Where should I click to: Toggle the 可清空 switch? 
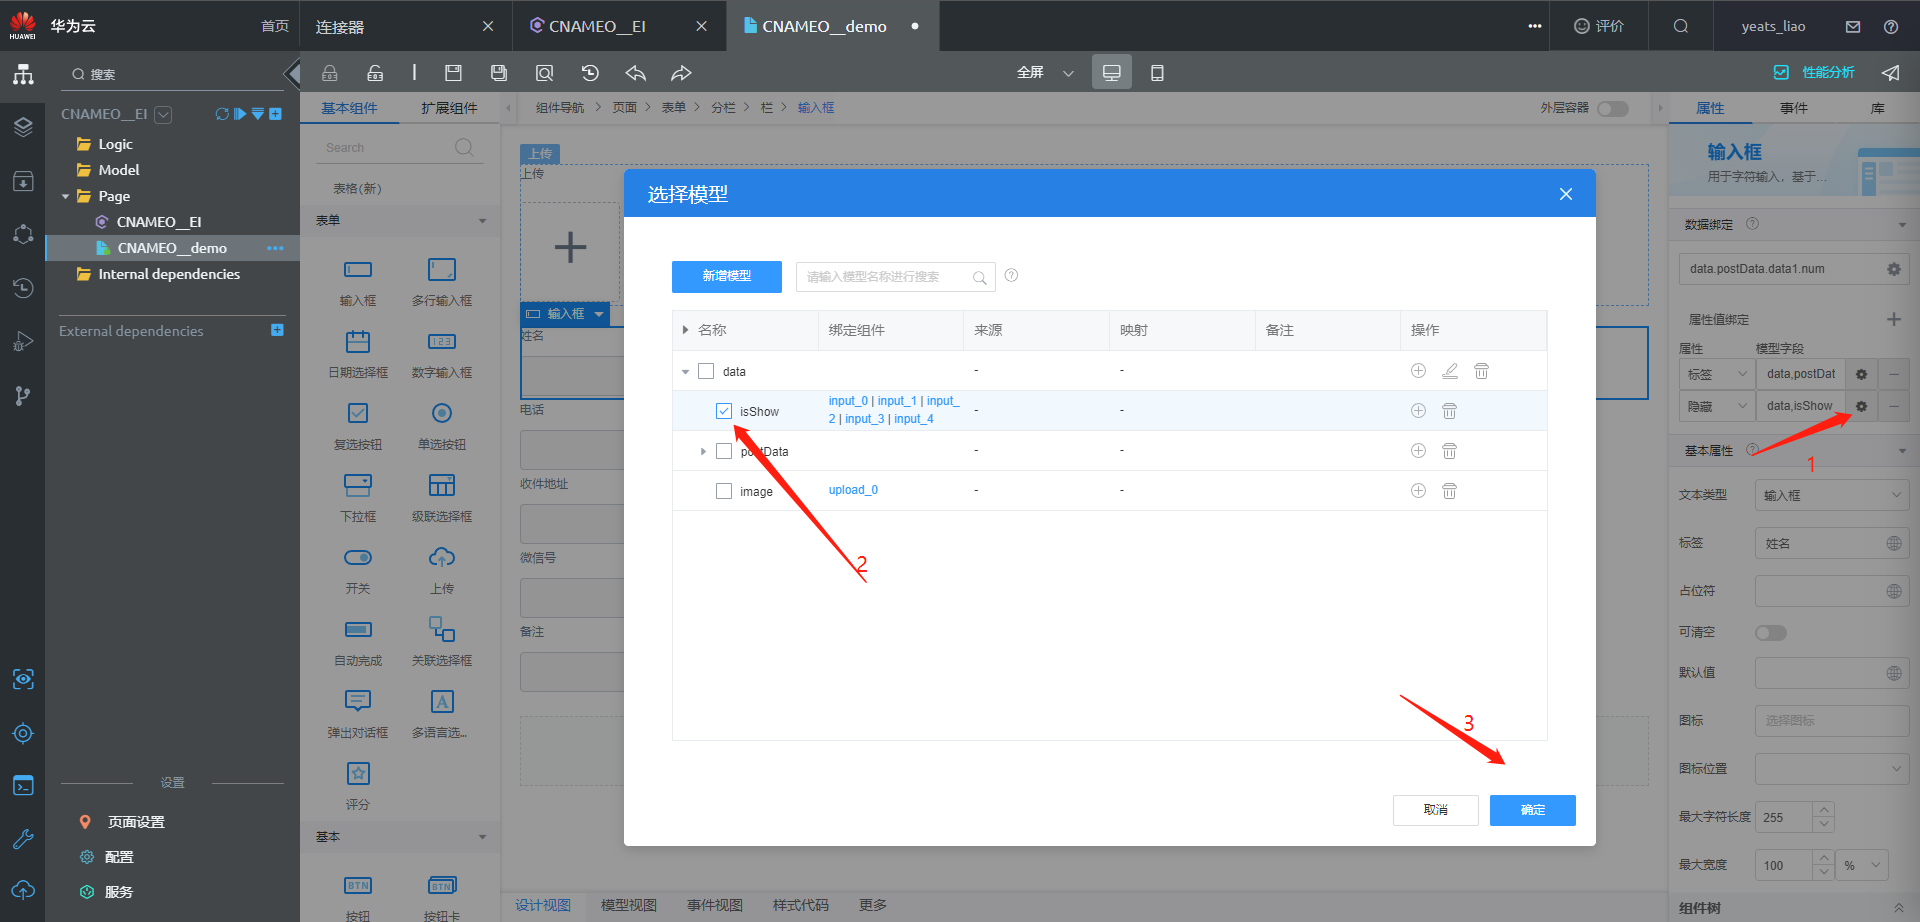tap(1771, 633)
